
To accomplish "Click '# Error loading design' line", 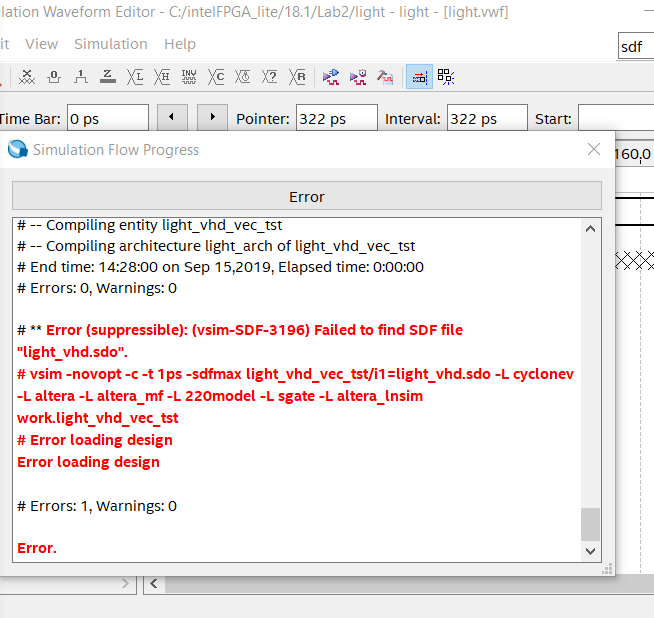I will click(95, 440).
